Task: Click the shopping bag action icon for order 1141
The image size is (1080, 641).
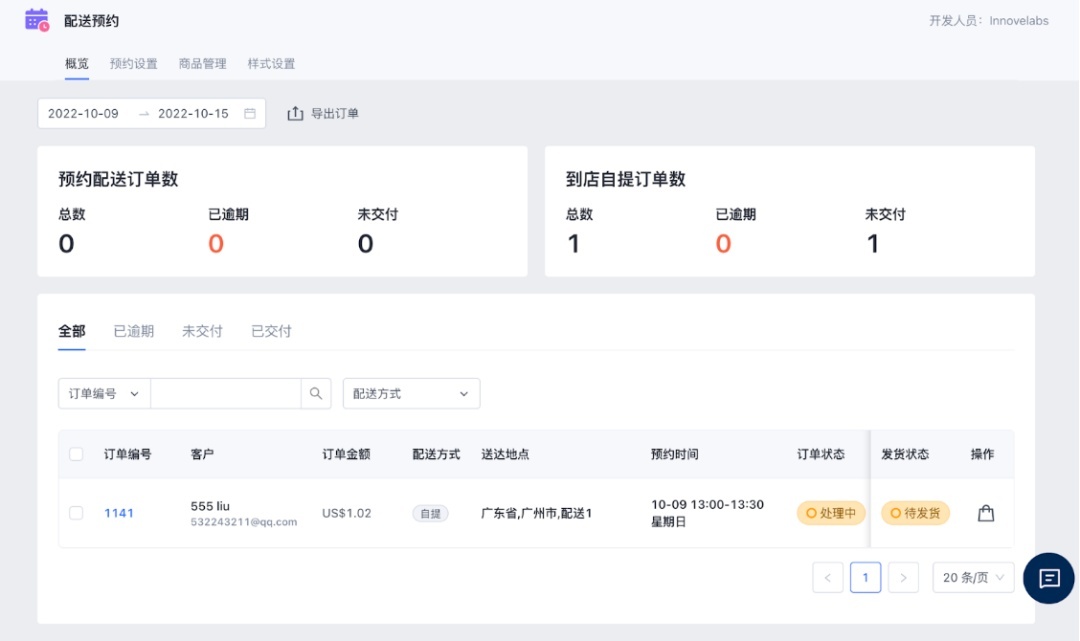Action: [985, 513]
